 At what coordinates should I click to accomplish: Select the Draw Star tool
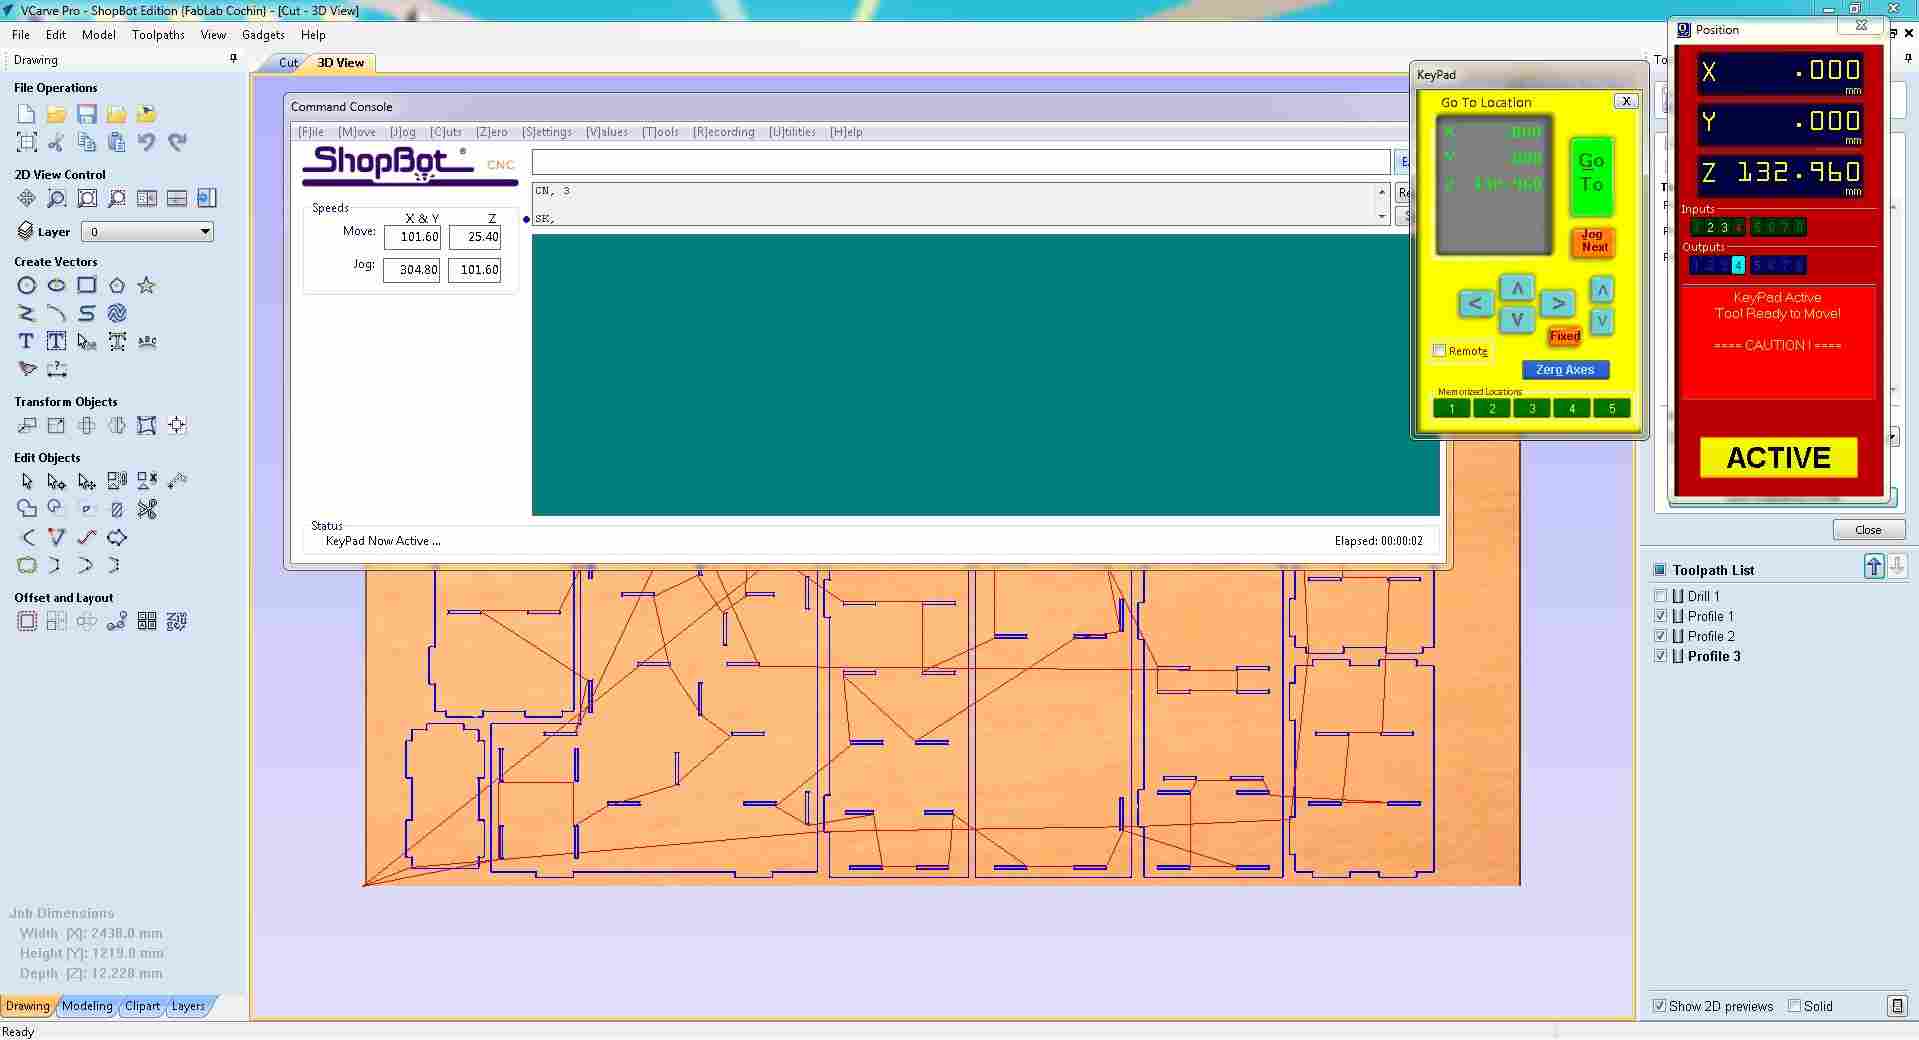click(146, 285)
